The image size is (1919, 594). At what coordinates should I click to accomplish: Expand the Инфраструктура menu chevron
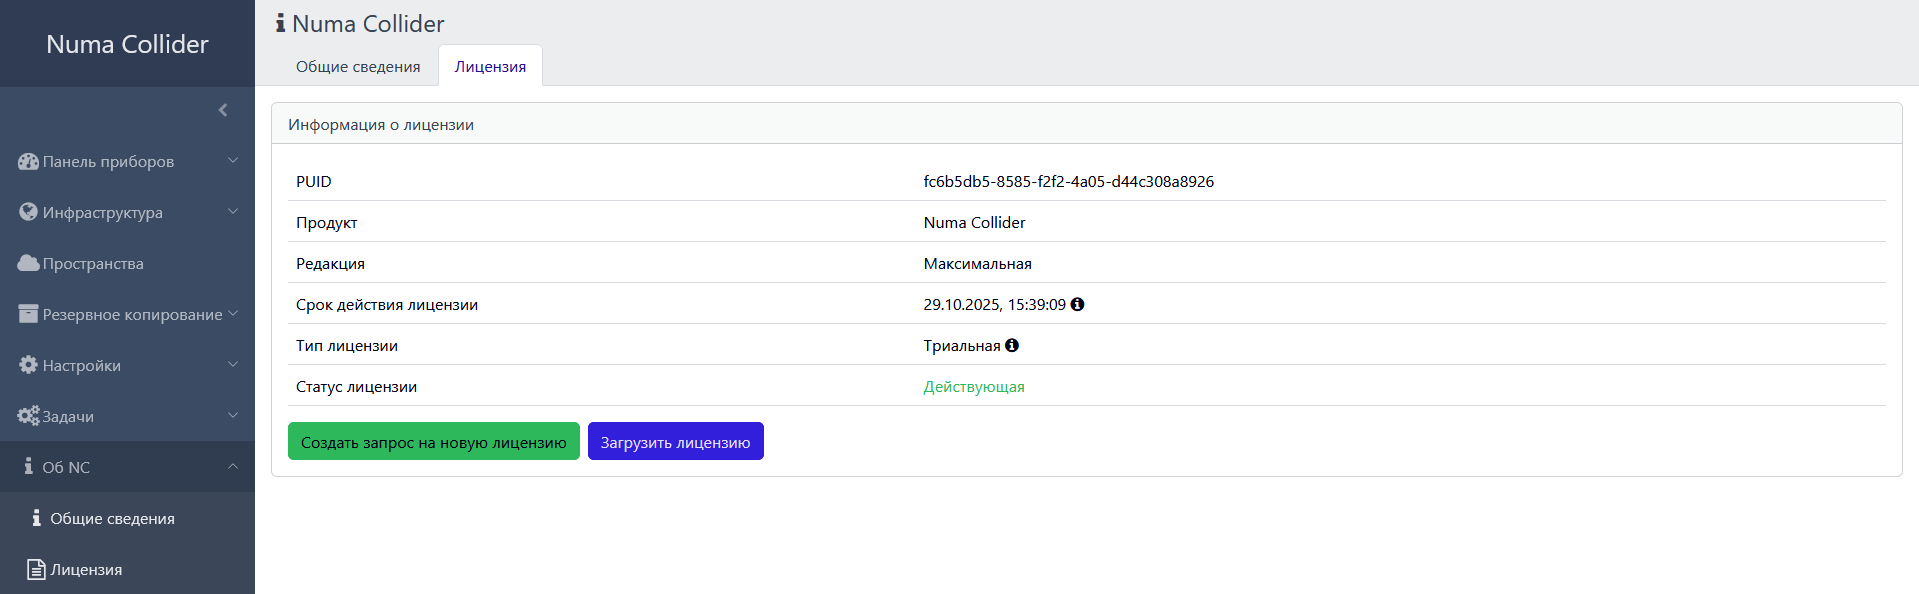pyautogui.click(x=233, y=211)
